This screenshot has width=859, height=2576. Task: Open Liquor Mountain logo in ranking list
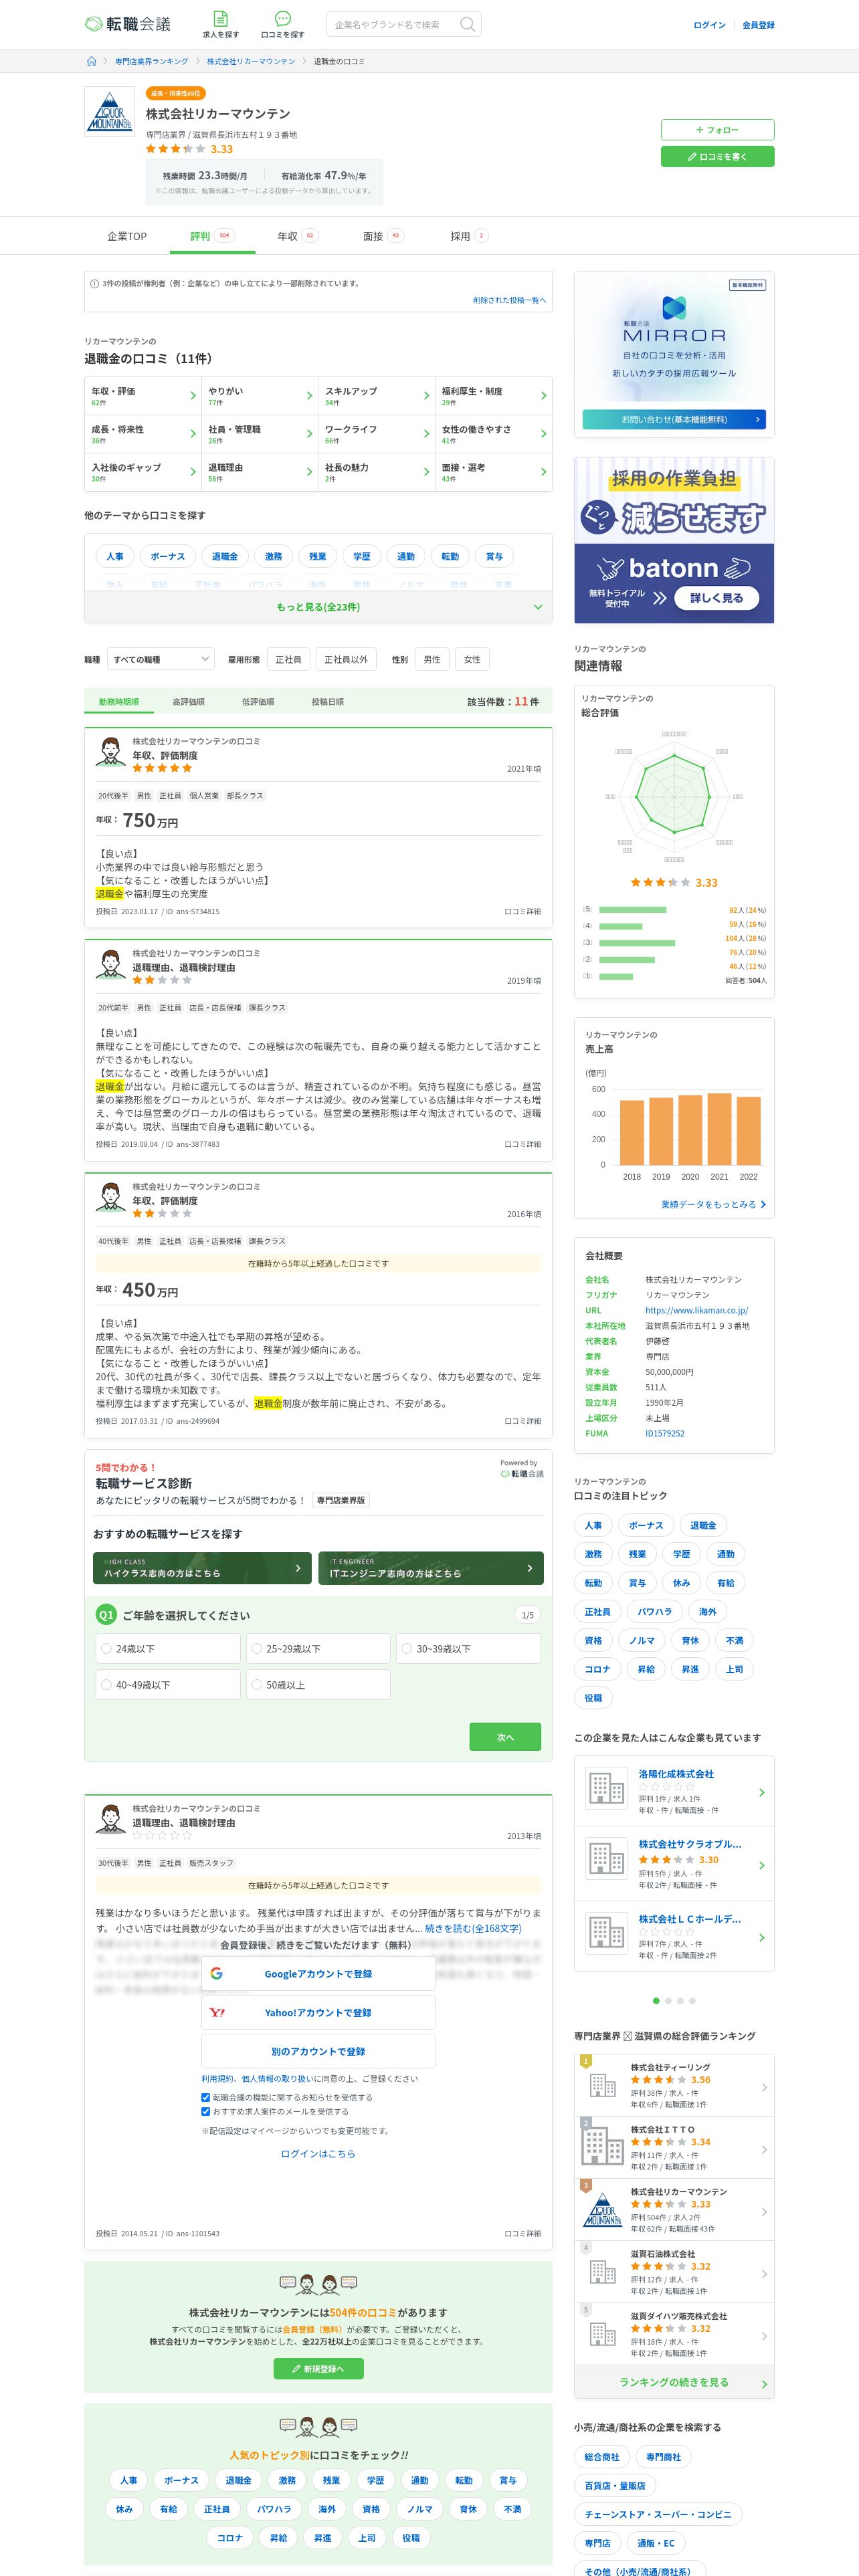[603, 2211]
